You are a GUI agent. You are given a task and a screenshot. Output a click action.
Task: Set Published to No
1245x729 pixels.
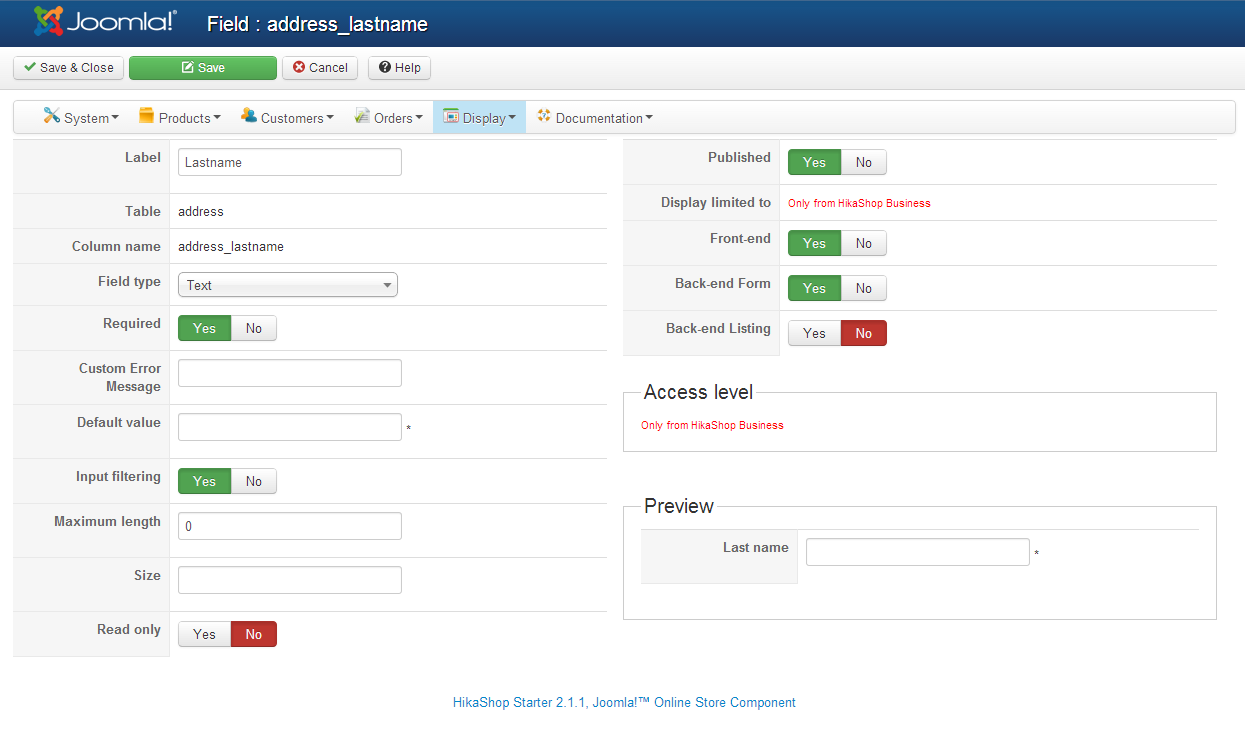pyautogui.click(x=864, y=162)
